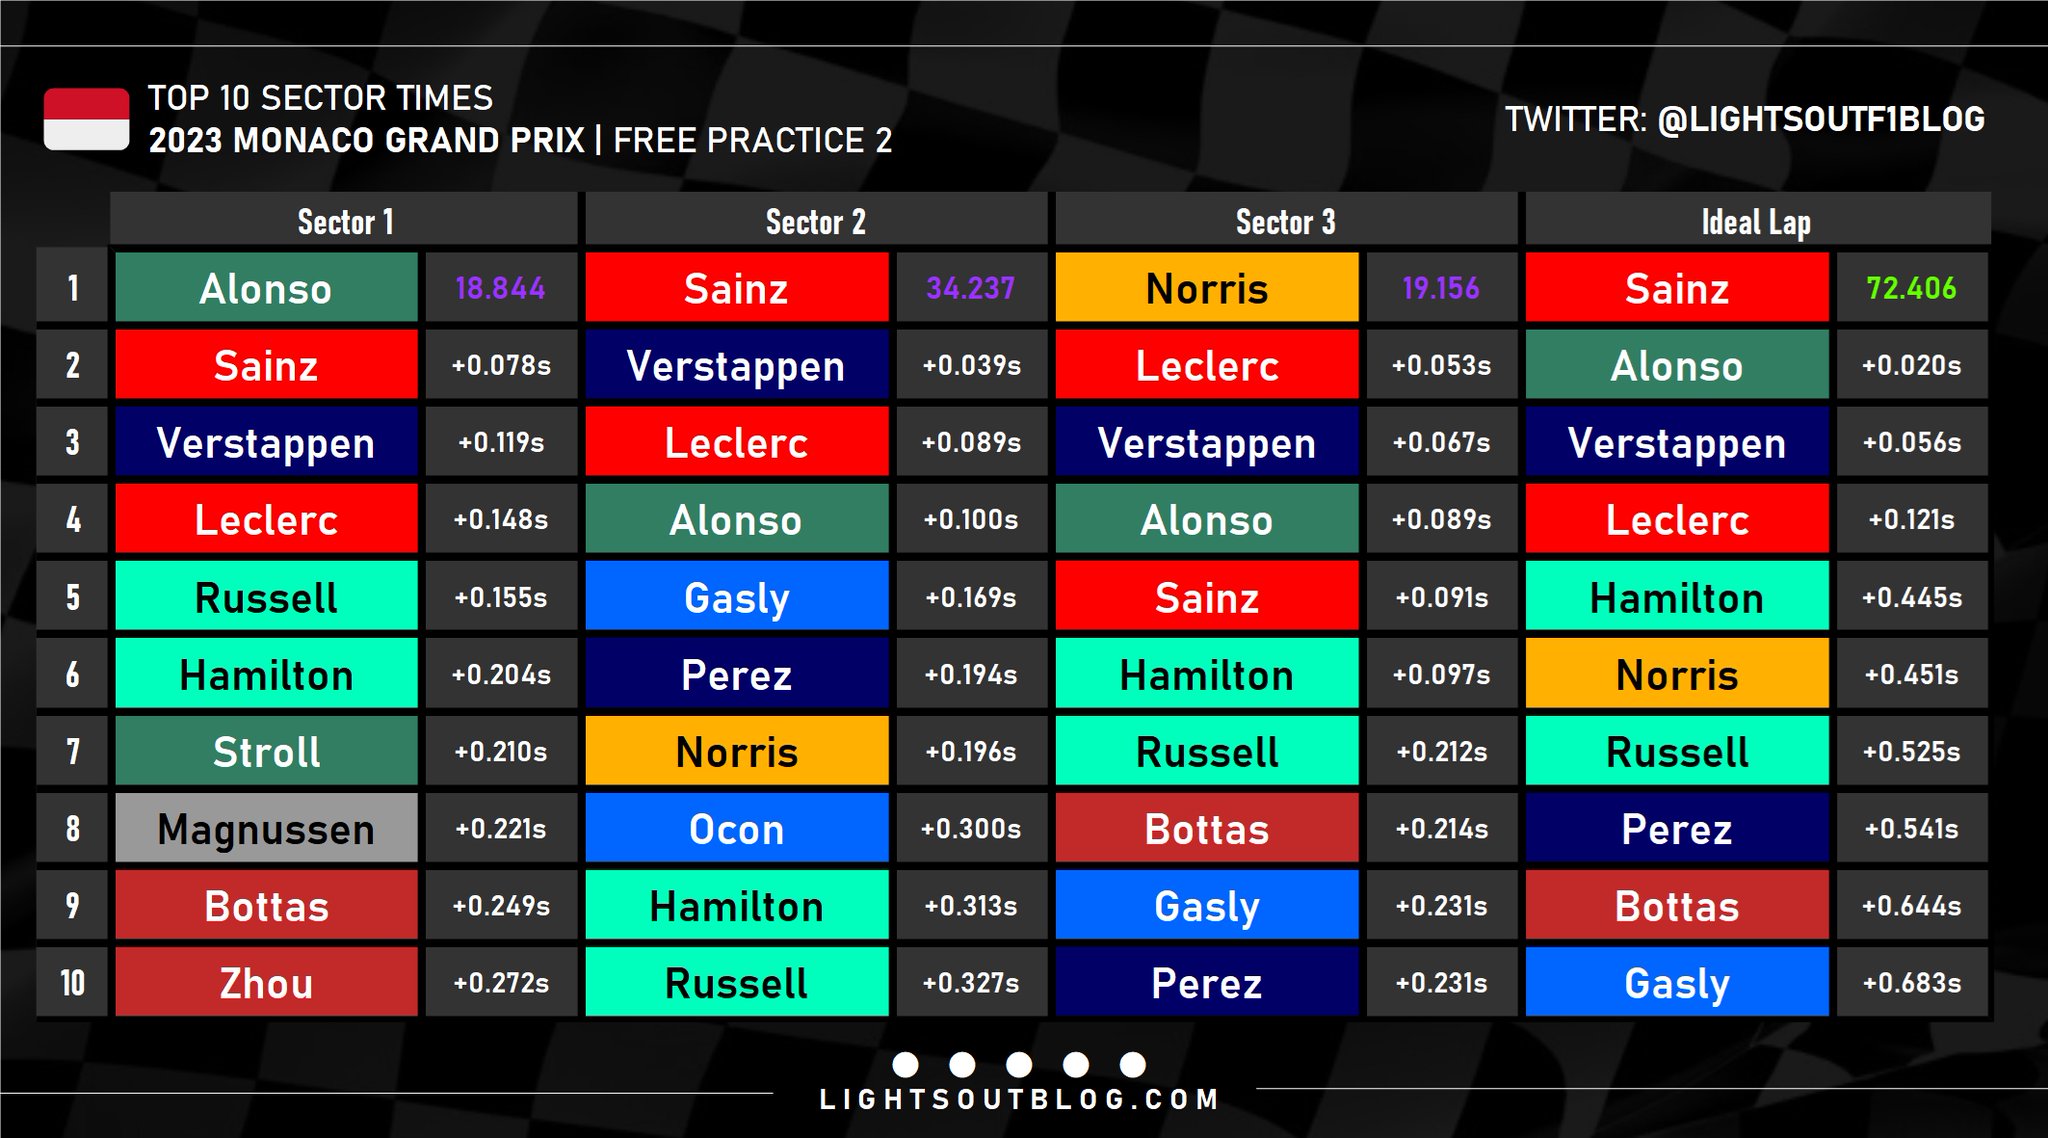
Task: Click the Monaco flag icon
Action: point(86,119)
